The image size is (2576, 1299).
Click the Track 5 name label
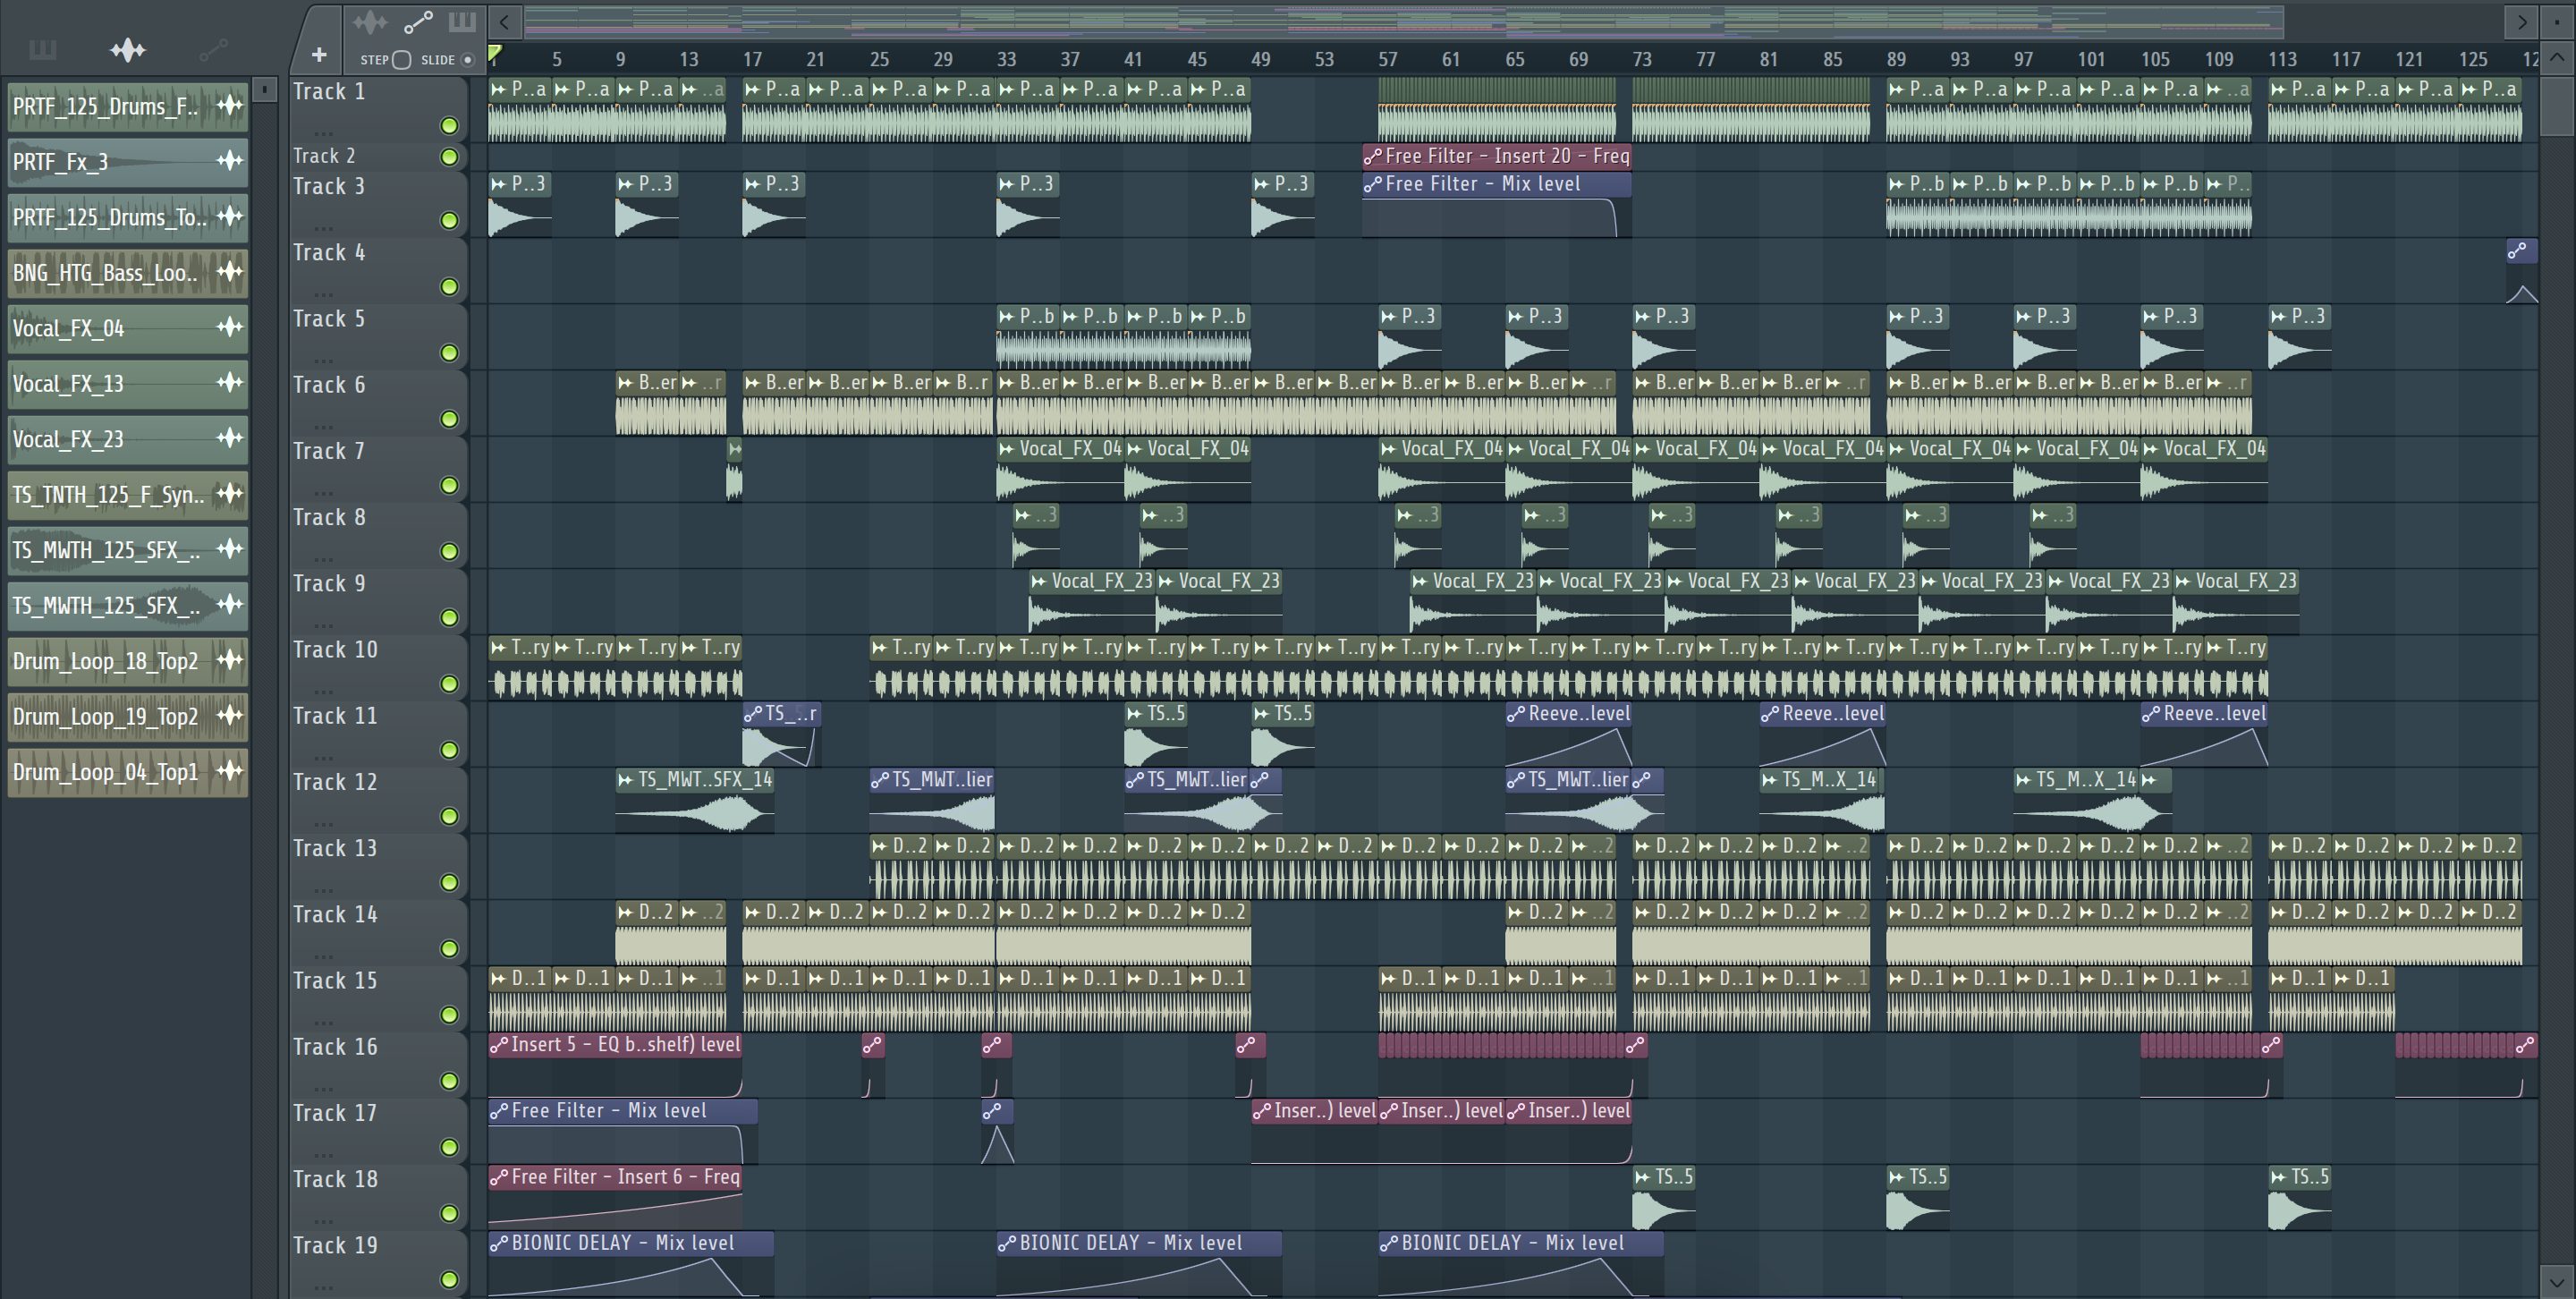click(329, 318)
